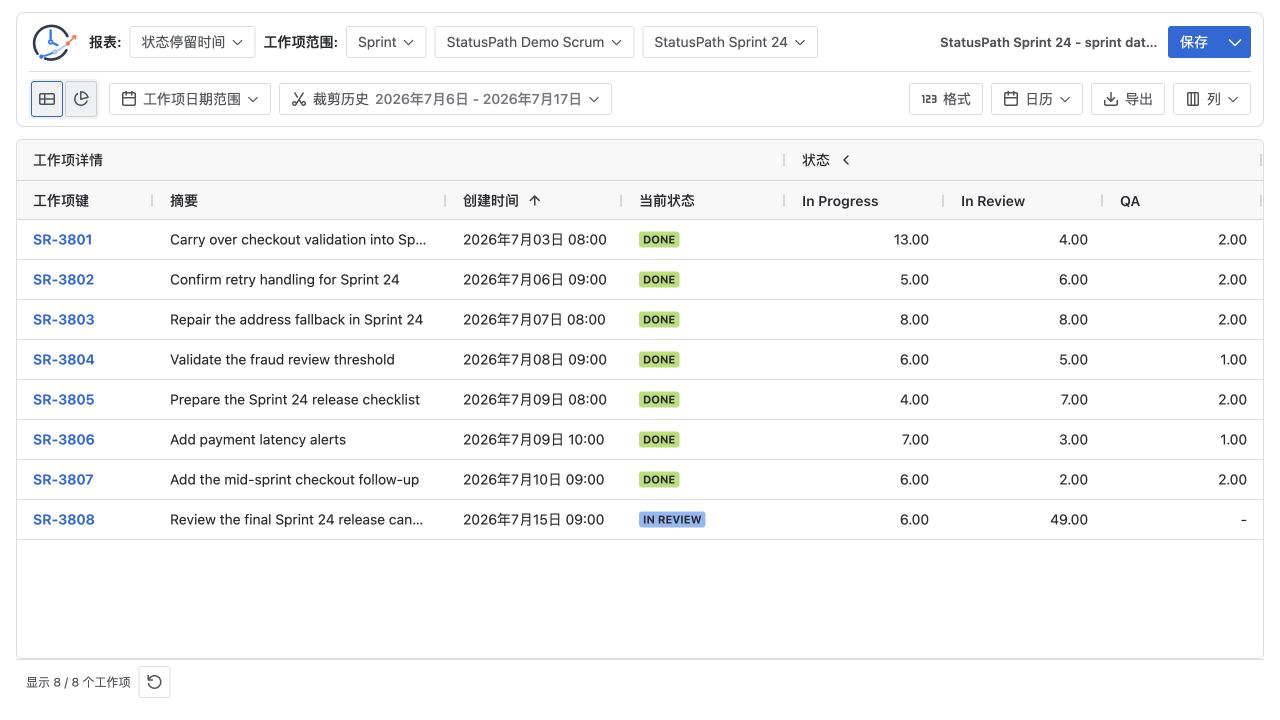Click summary 'Validate the fraud review threshold'
This screenshot has height=720, width=1280.
(x=282, y=360)
